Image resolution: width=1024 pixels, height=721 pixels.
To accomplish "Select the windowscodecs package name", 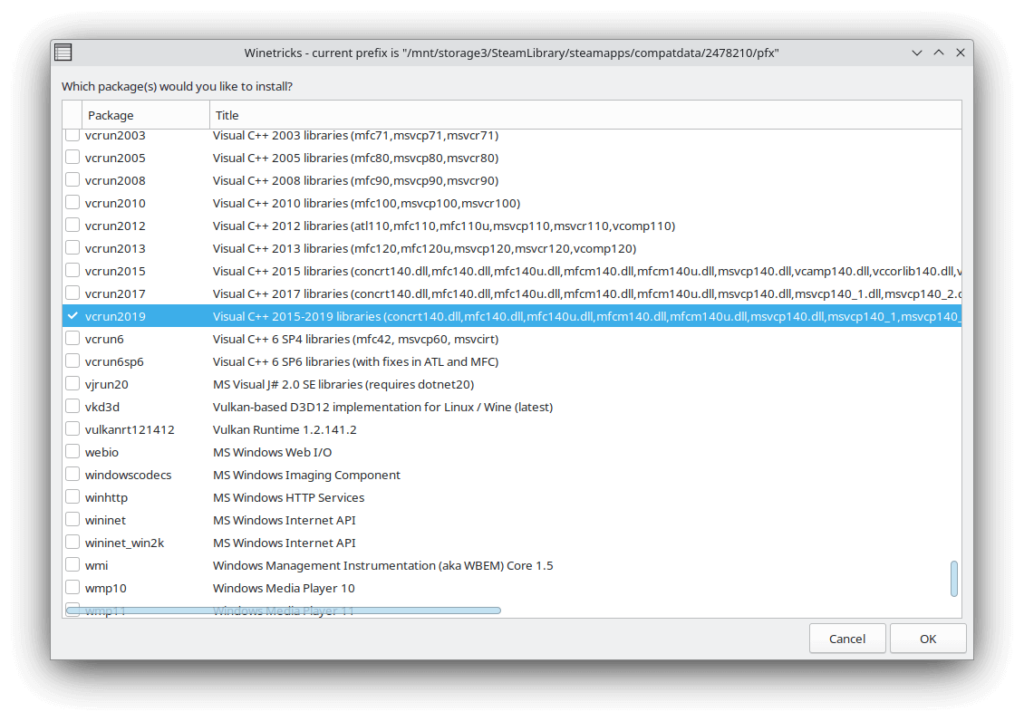I will (128, 475).
